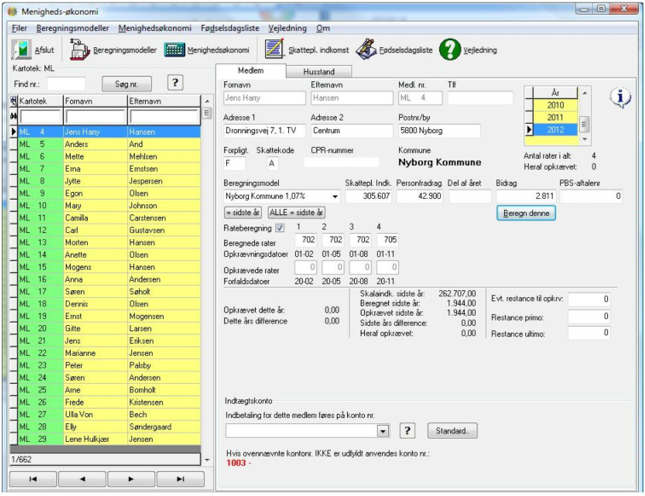Open the Fødselsdagsliste menu
Image resolution: width=645 pixels, height=496 pixels.
click(230, 28)
